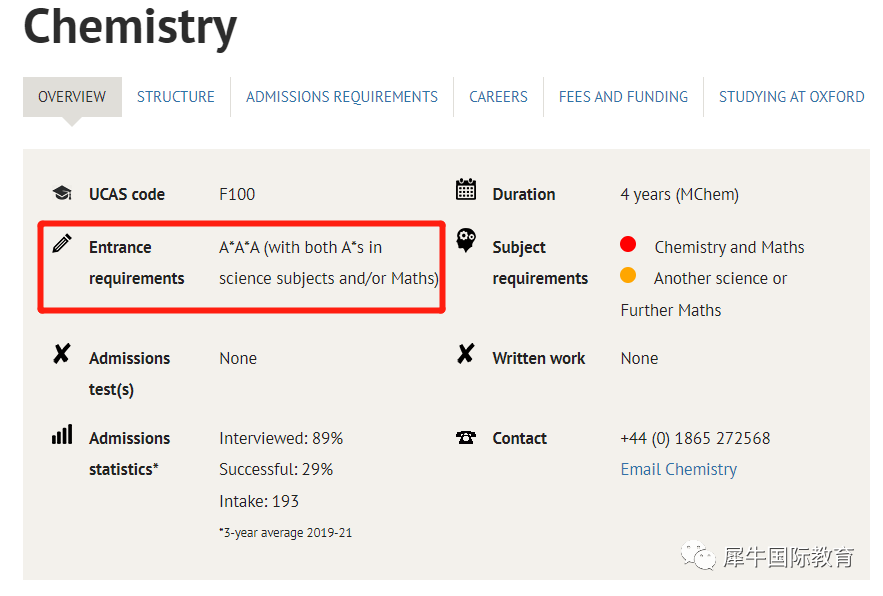
Task: Click the WeChat logo in the watermark
Action: [x=698, y=555]
